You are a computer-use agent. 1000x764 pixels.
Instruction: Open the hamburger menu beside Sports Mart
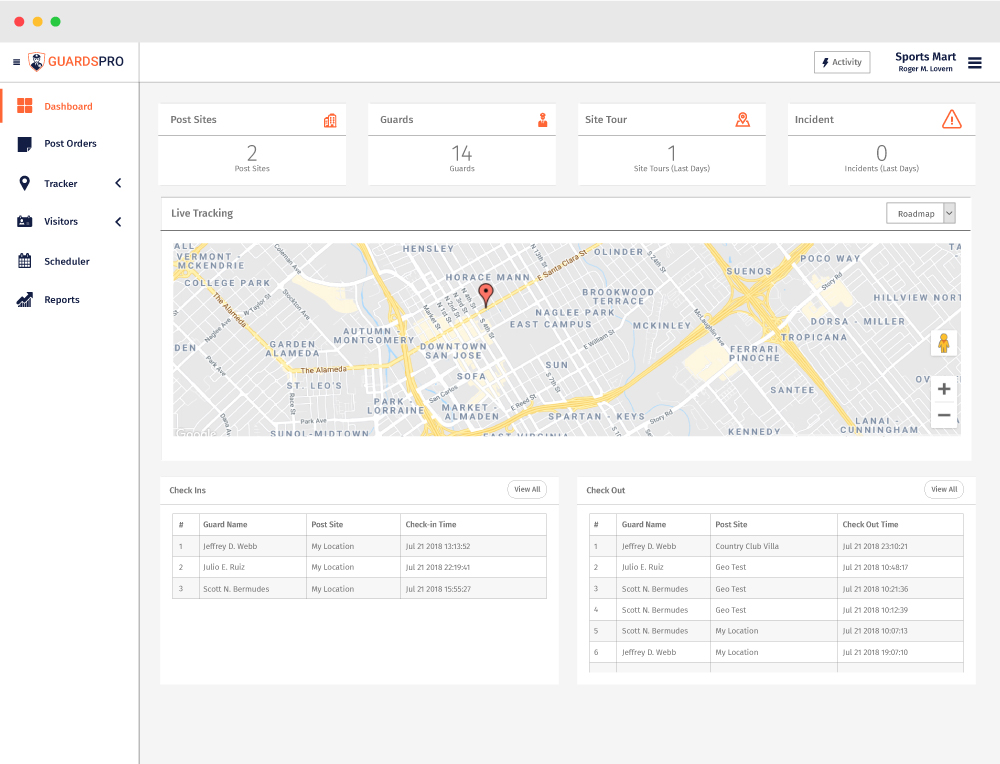[x=974, y=63]
